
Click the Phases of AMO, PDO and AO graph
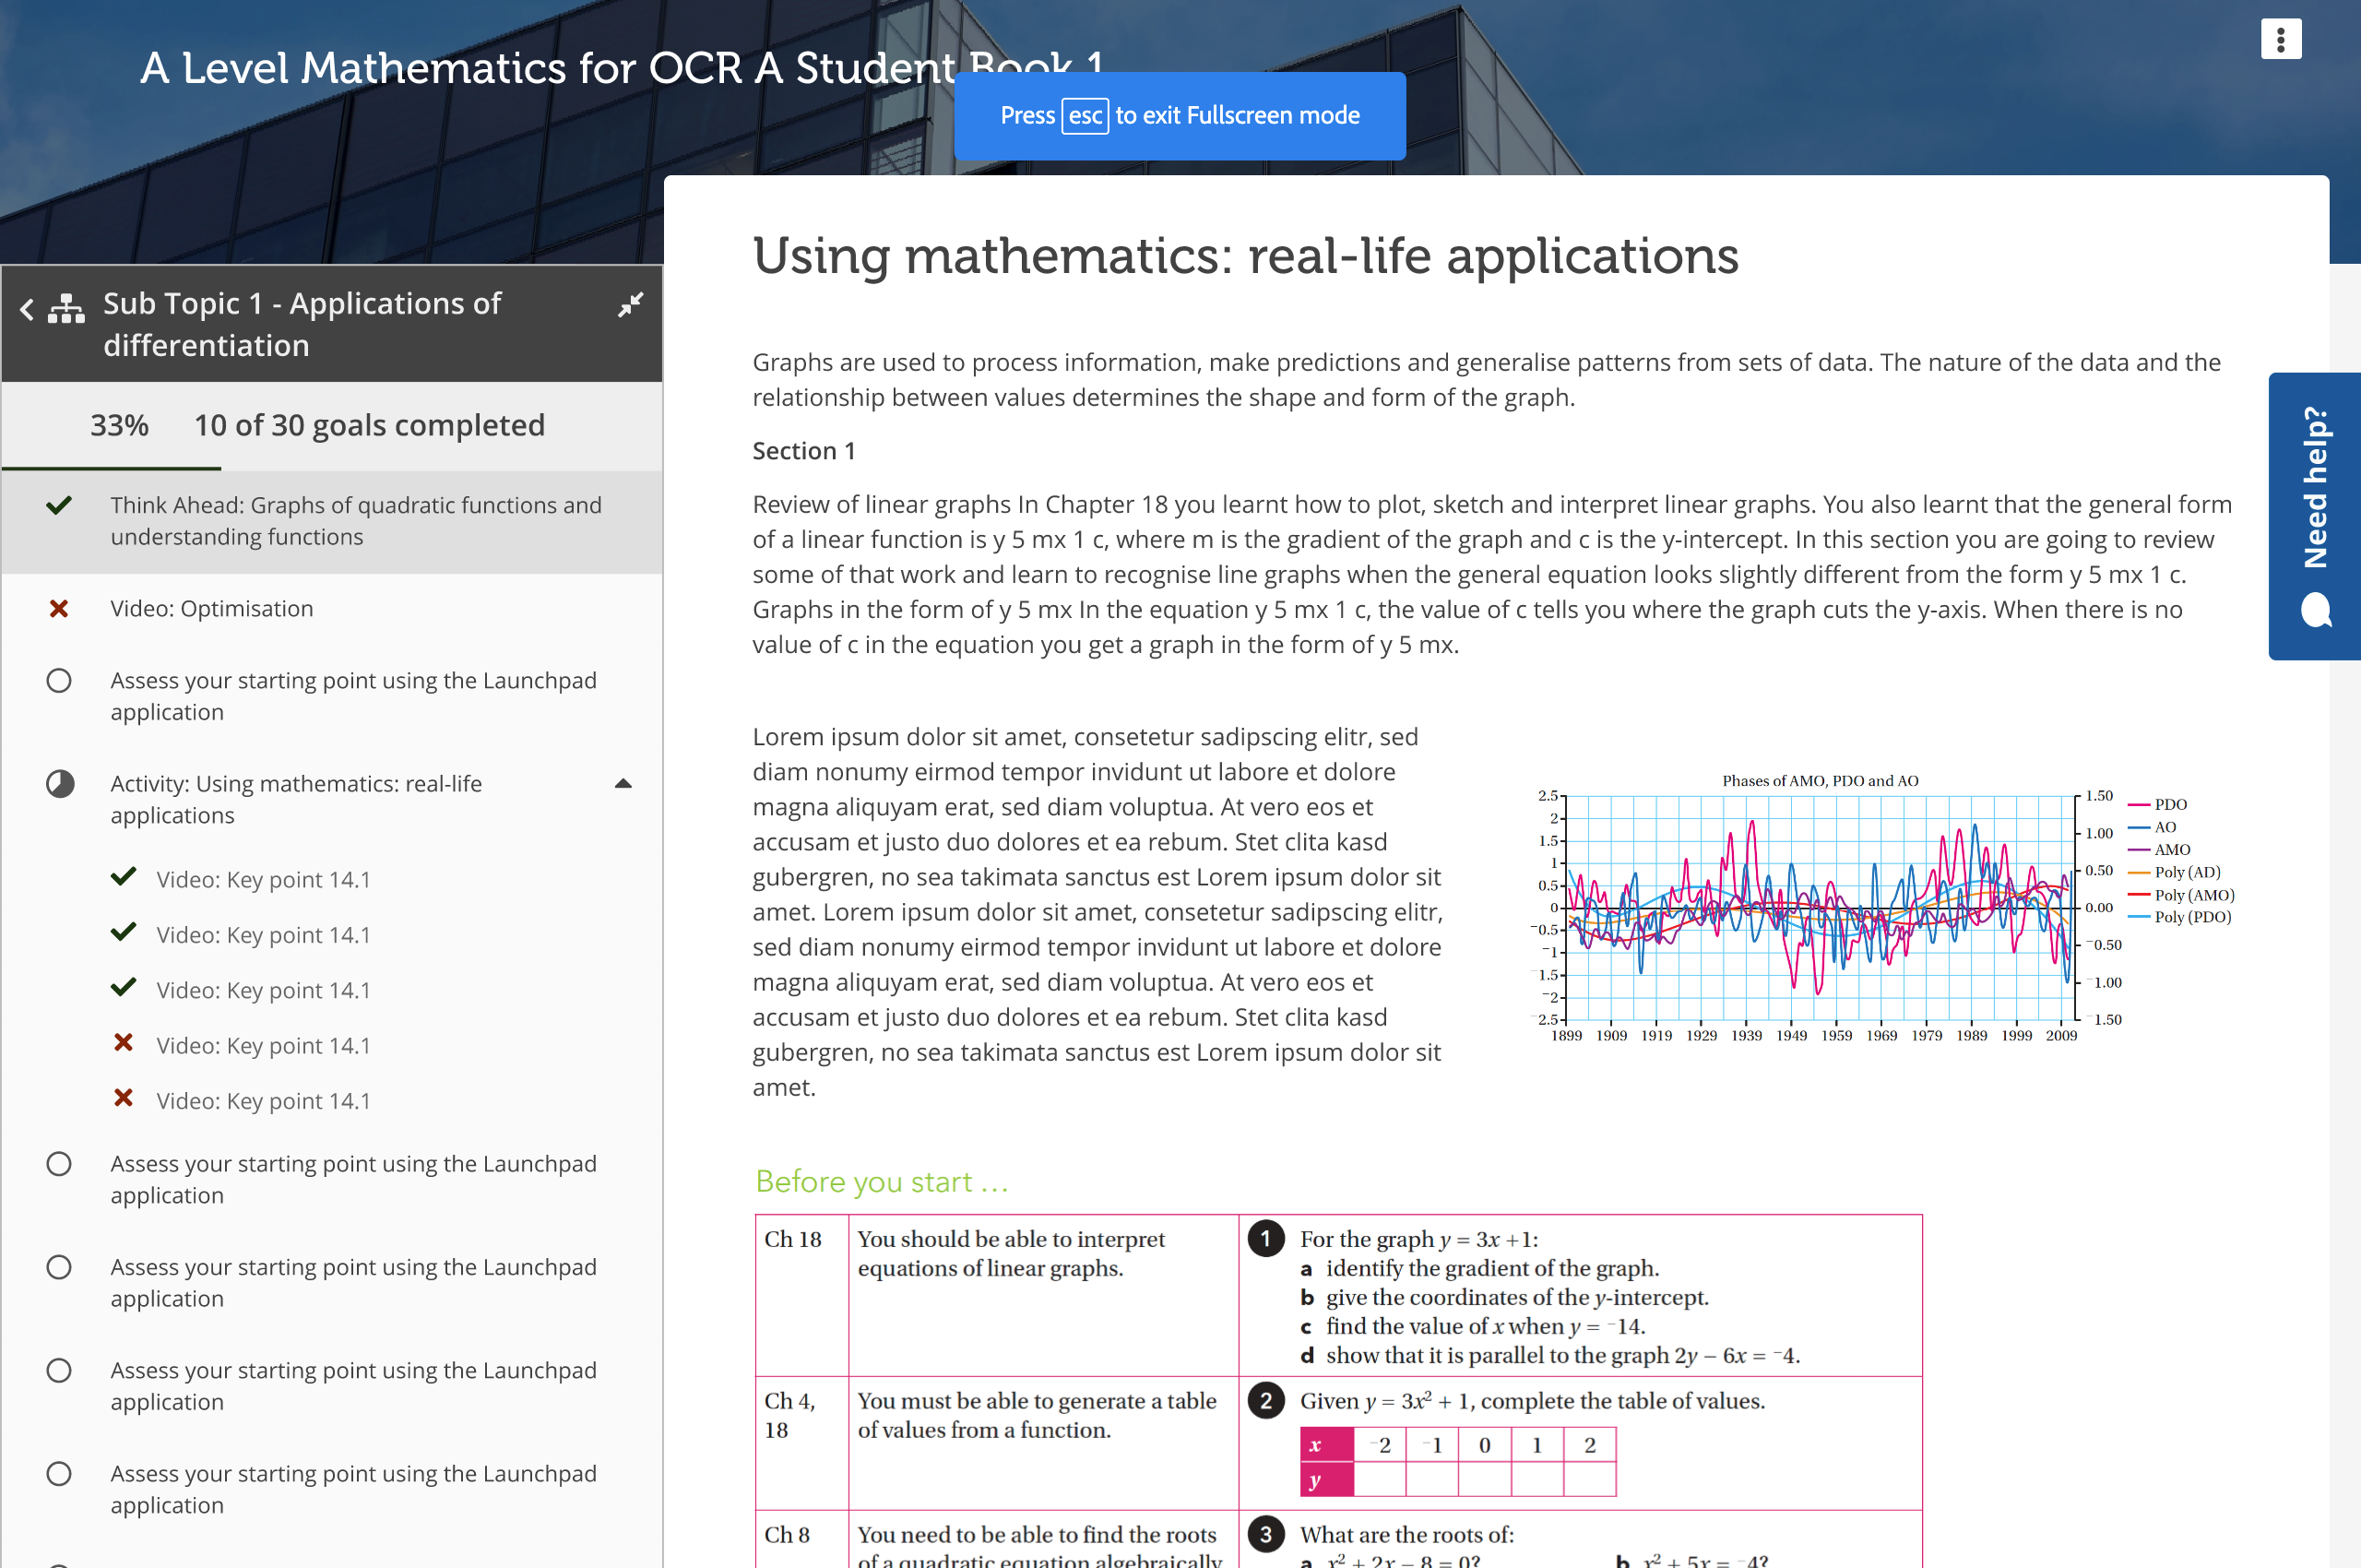(1820, 910)
